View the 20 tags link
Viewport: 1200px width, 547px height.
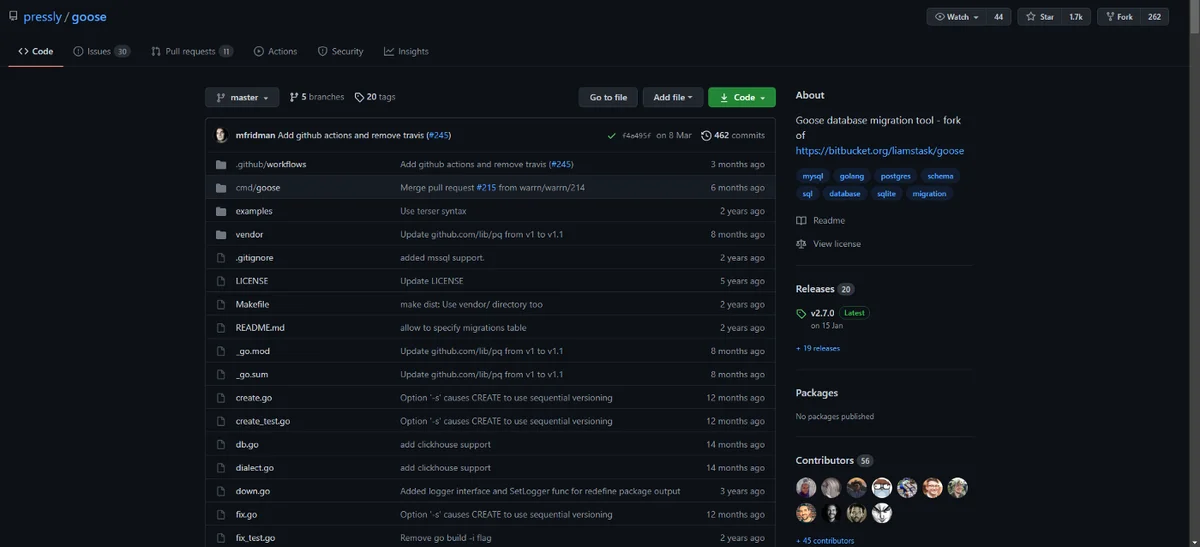click(x=375, y=97)
